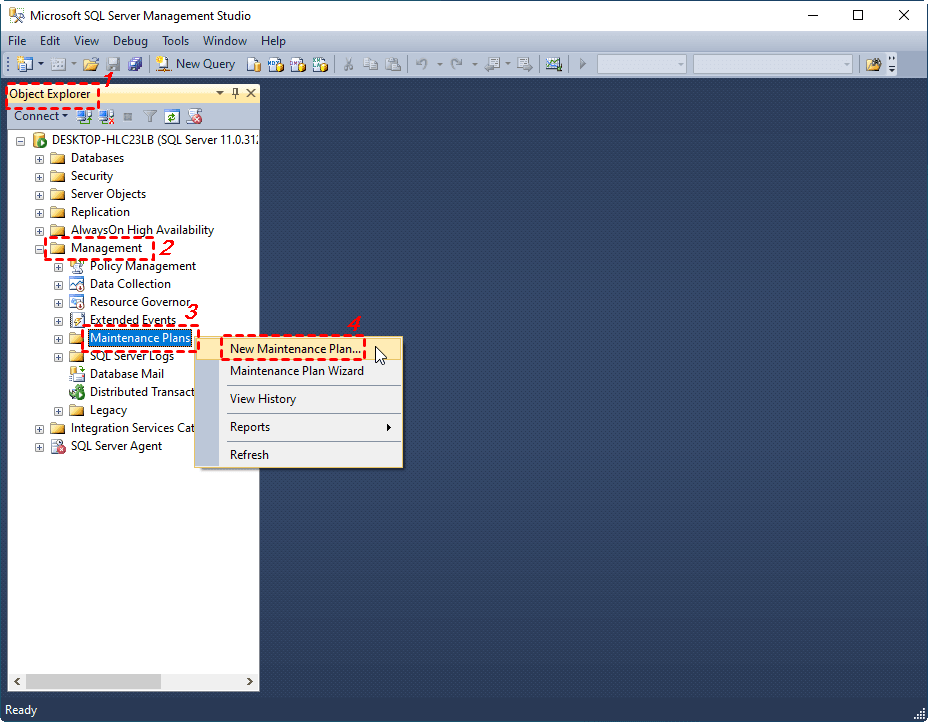This screenshot has height=722, width=928.
Task: Click the New MDX Query icon
Action: pyautogui.click(x=275, y=63)
